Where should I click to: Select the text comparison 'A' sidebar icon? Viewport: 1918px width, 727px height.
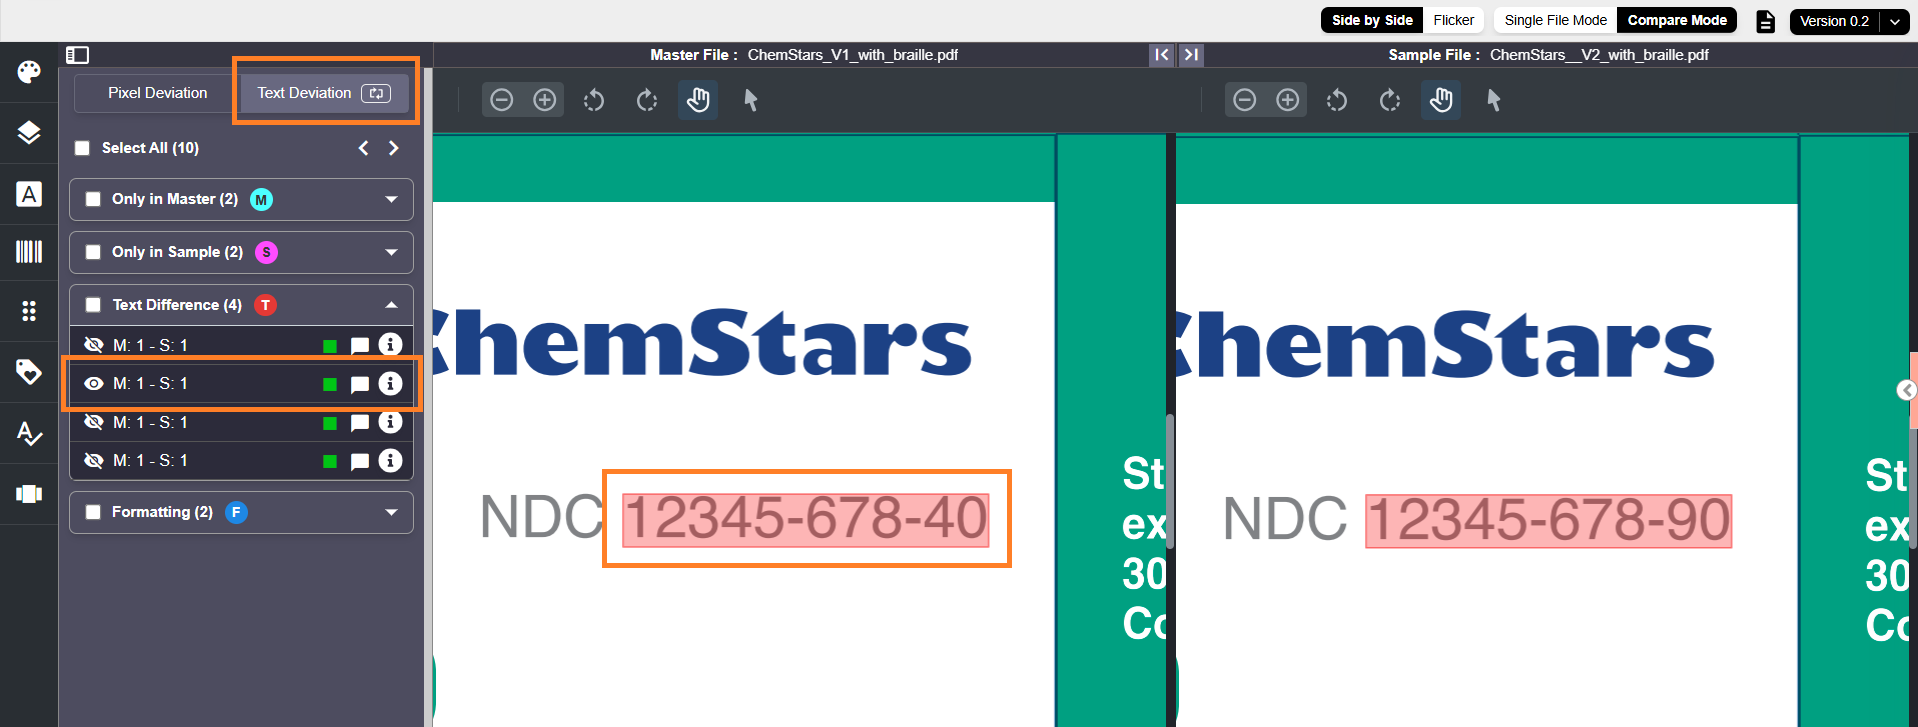point(29,194)
